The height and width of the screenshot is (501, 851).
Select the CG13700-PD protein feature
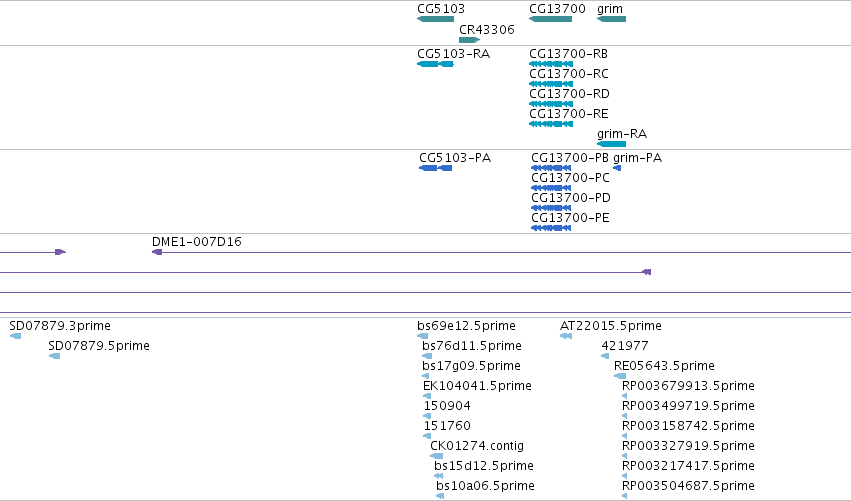[x=551, y=208]
